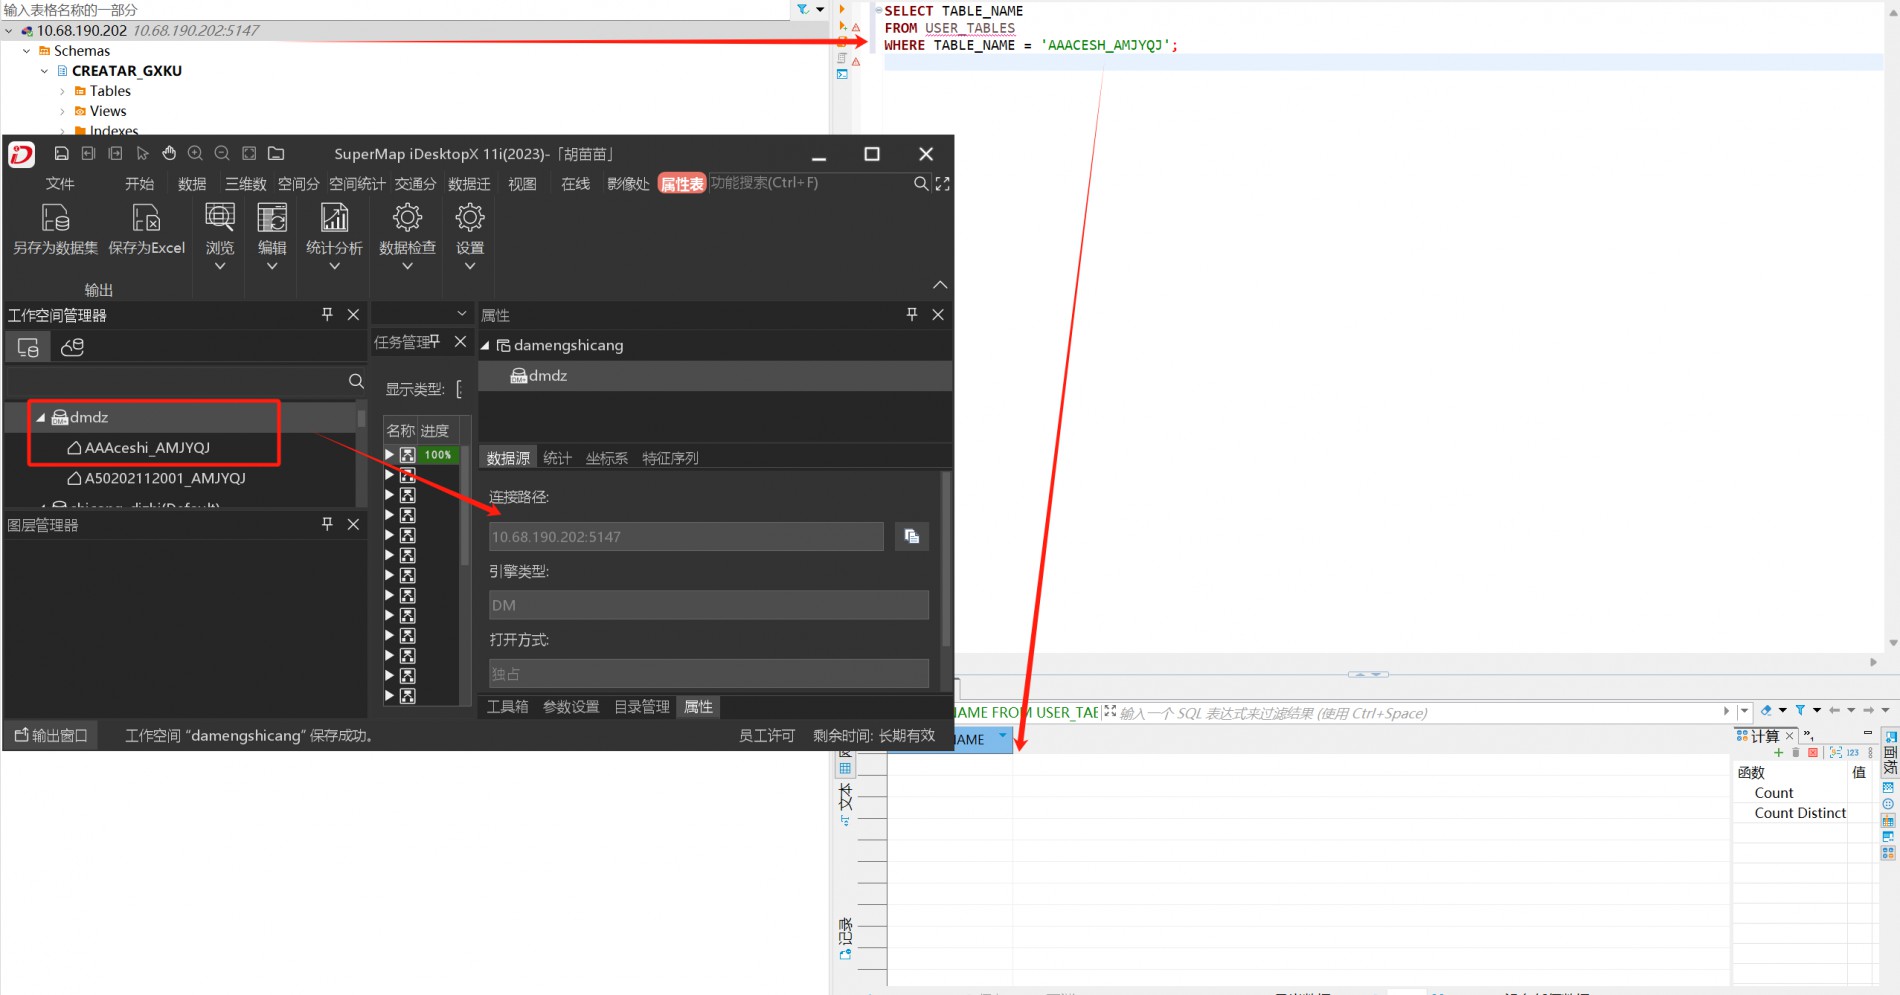Image resolution: width=1900 pixels, height=995 pixels.
Task: Open the View (视图) ribbon tab
Action: [x=522, y=183]
